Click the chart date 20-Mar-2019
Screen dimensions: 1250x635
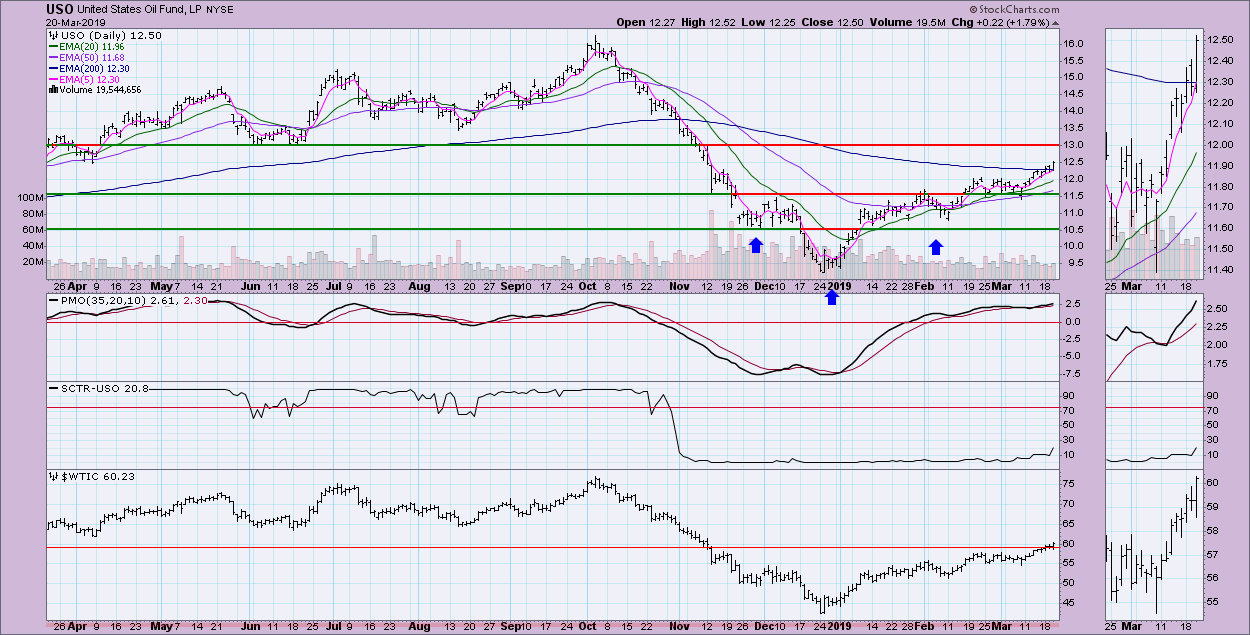76,22
